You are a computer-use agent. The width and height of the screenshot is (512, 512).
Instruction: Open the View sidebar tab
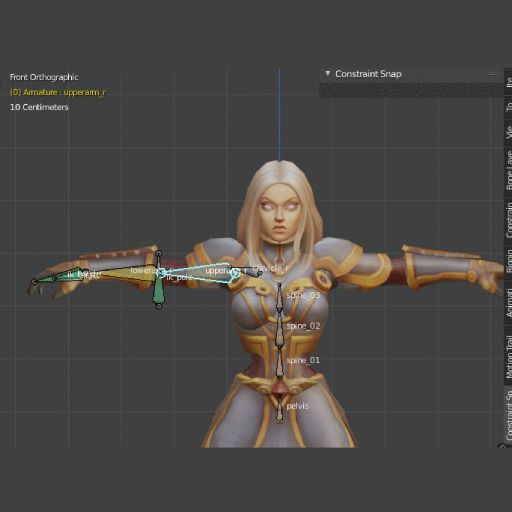click(x=508, y=132)
